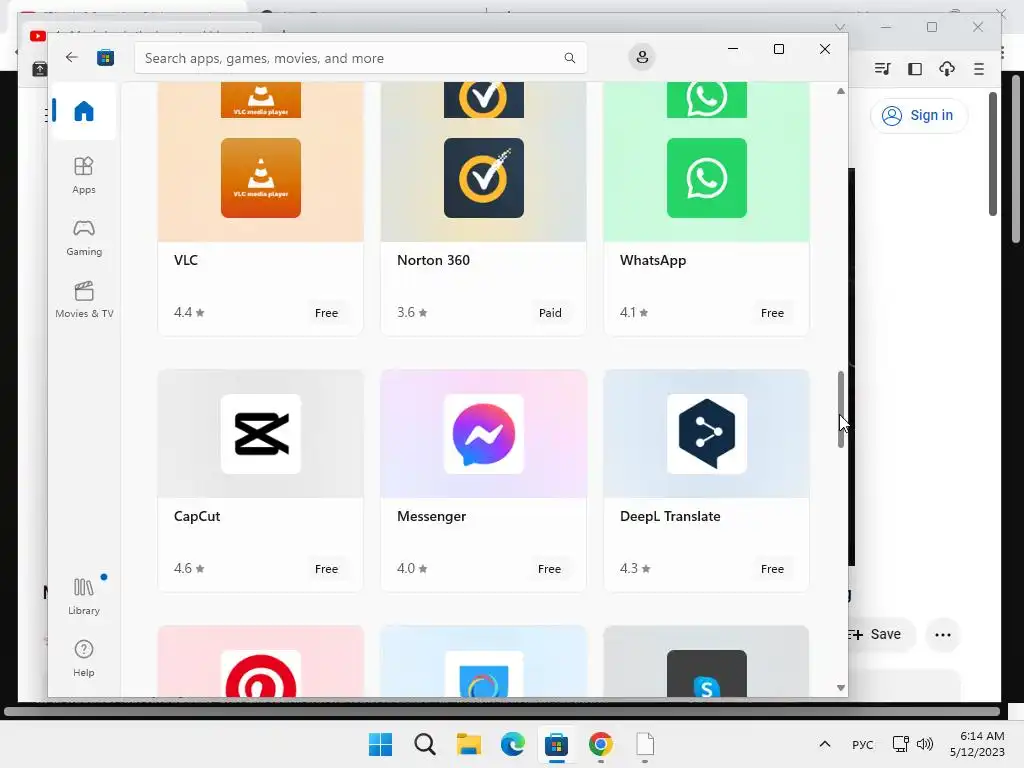This screenshot has width=1024, height=768.
Task: Open the three-dot more options in browser page
Action: tap(942, 635)
